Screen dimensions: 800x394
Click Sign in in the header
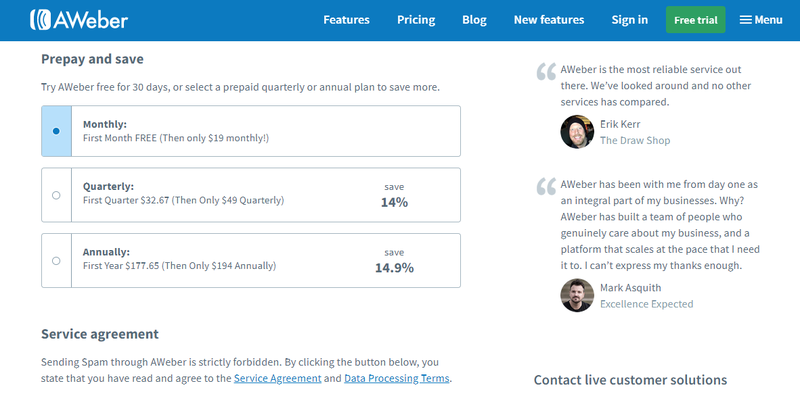point(630,20)
